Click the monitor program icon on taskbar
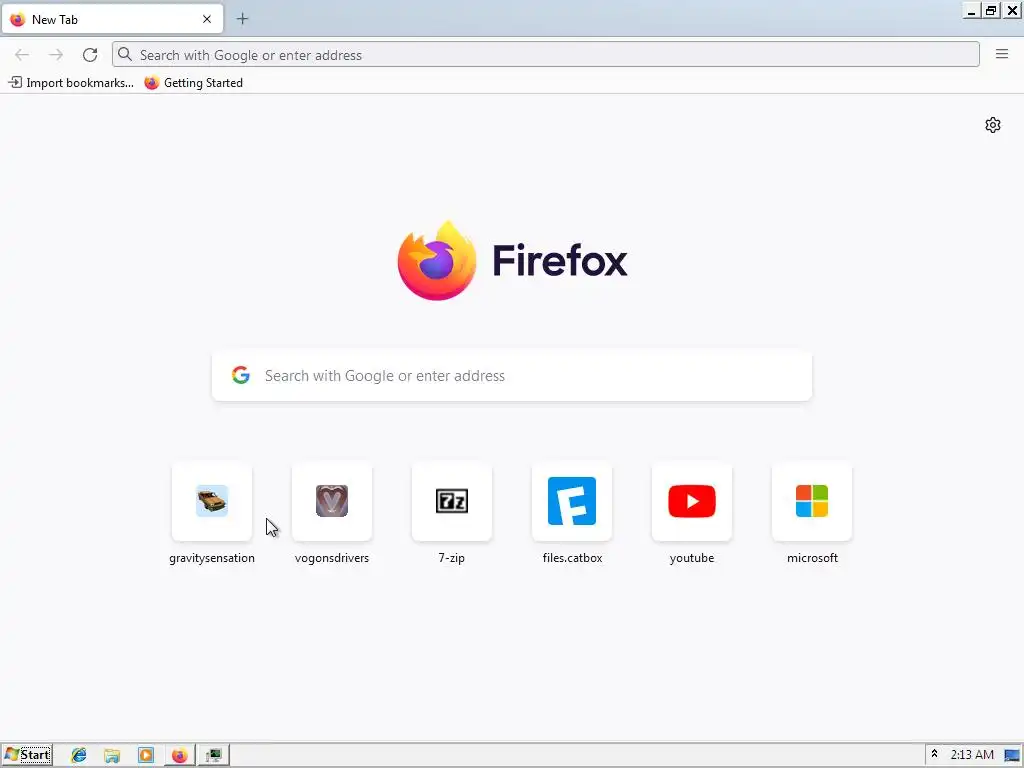The width and height of the screenshot is (1024, 768). click(x=213, y=756)
